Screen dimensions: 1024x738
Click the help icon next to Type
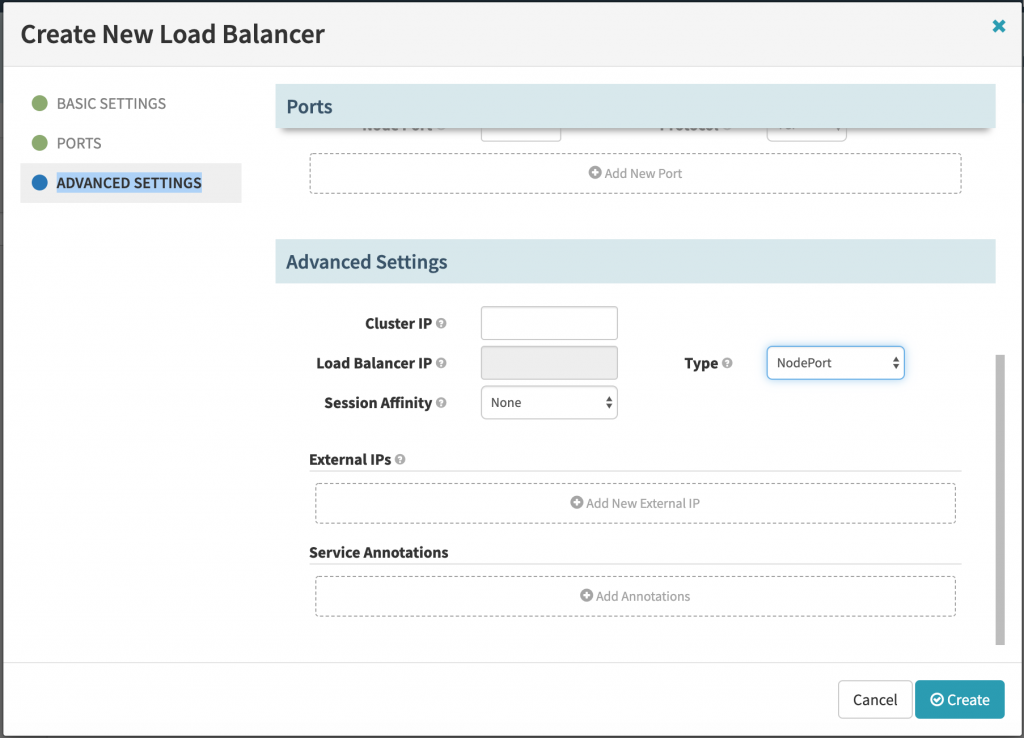pos(727,364)
